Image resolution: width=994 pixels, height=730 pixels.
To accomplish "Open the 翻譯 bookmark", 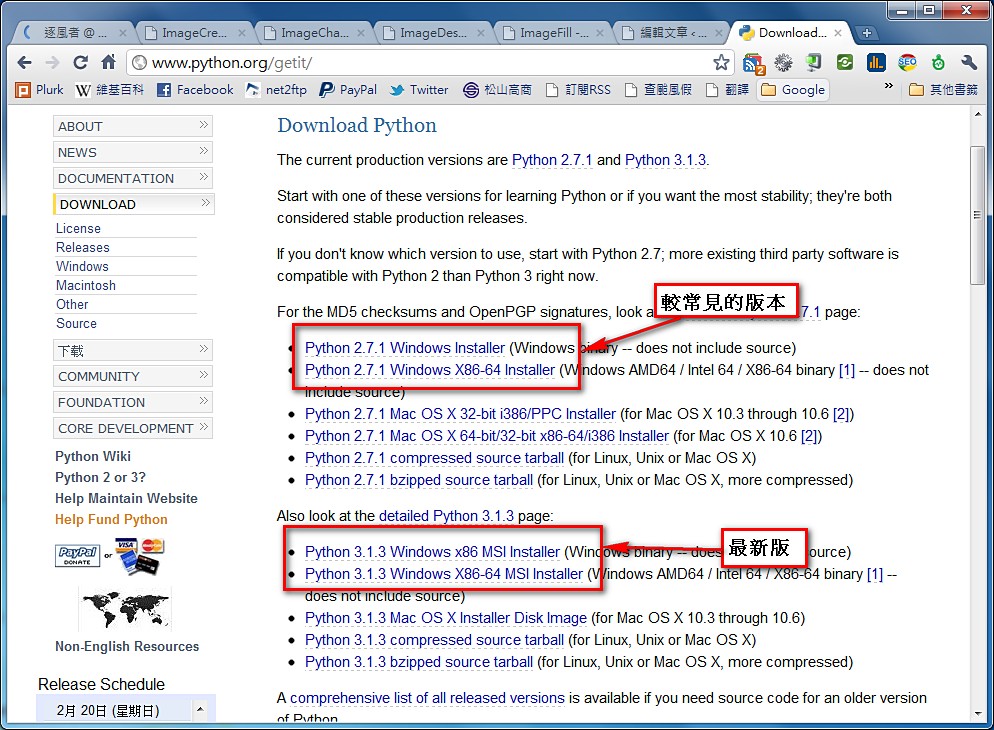I will [x=727, y=90].
